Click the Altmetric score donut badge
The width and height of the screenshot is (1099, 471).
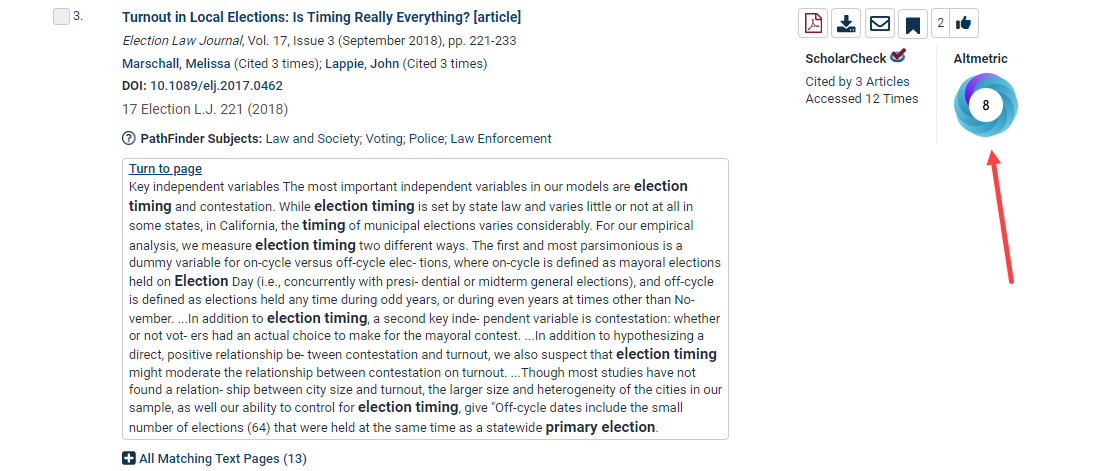pyautogui.click(x=985, y=105)
